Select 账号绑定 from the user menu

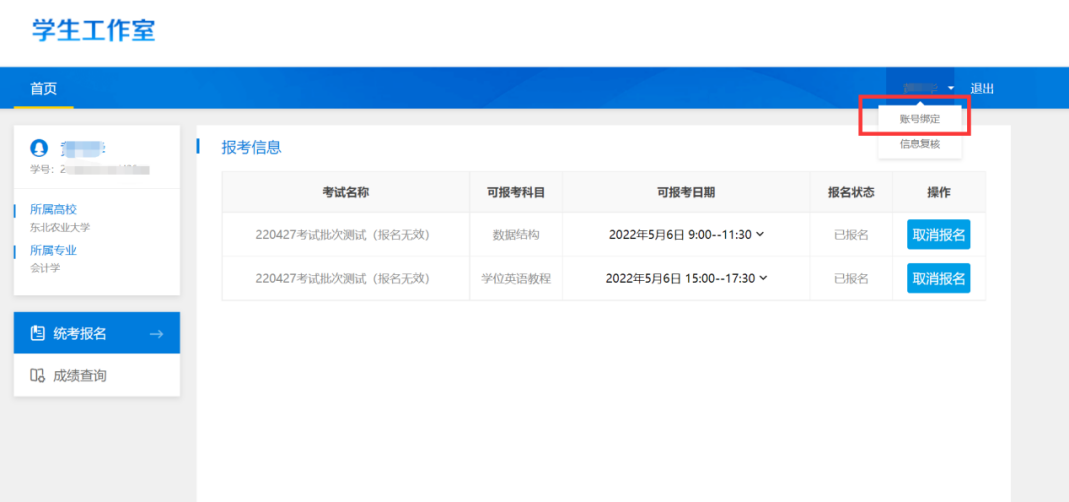(919, 118)
